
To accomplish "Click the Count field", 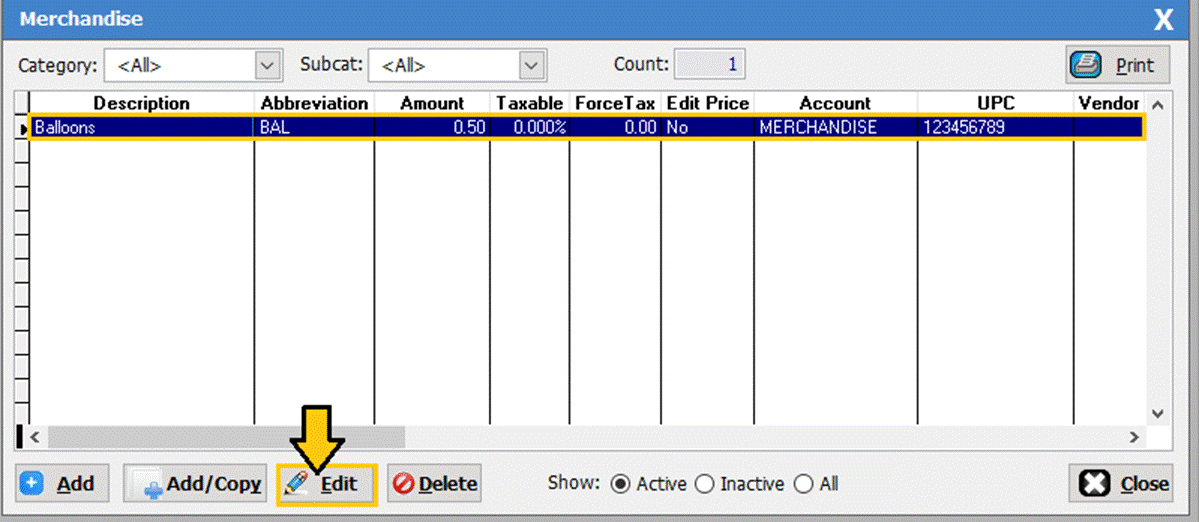I will click(x=709, y=65).
